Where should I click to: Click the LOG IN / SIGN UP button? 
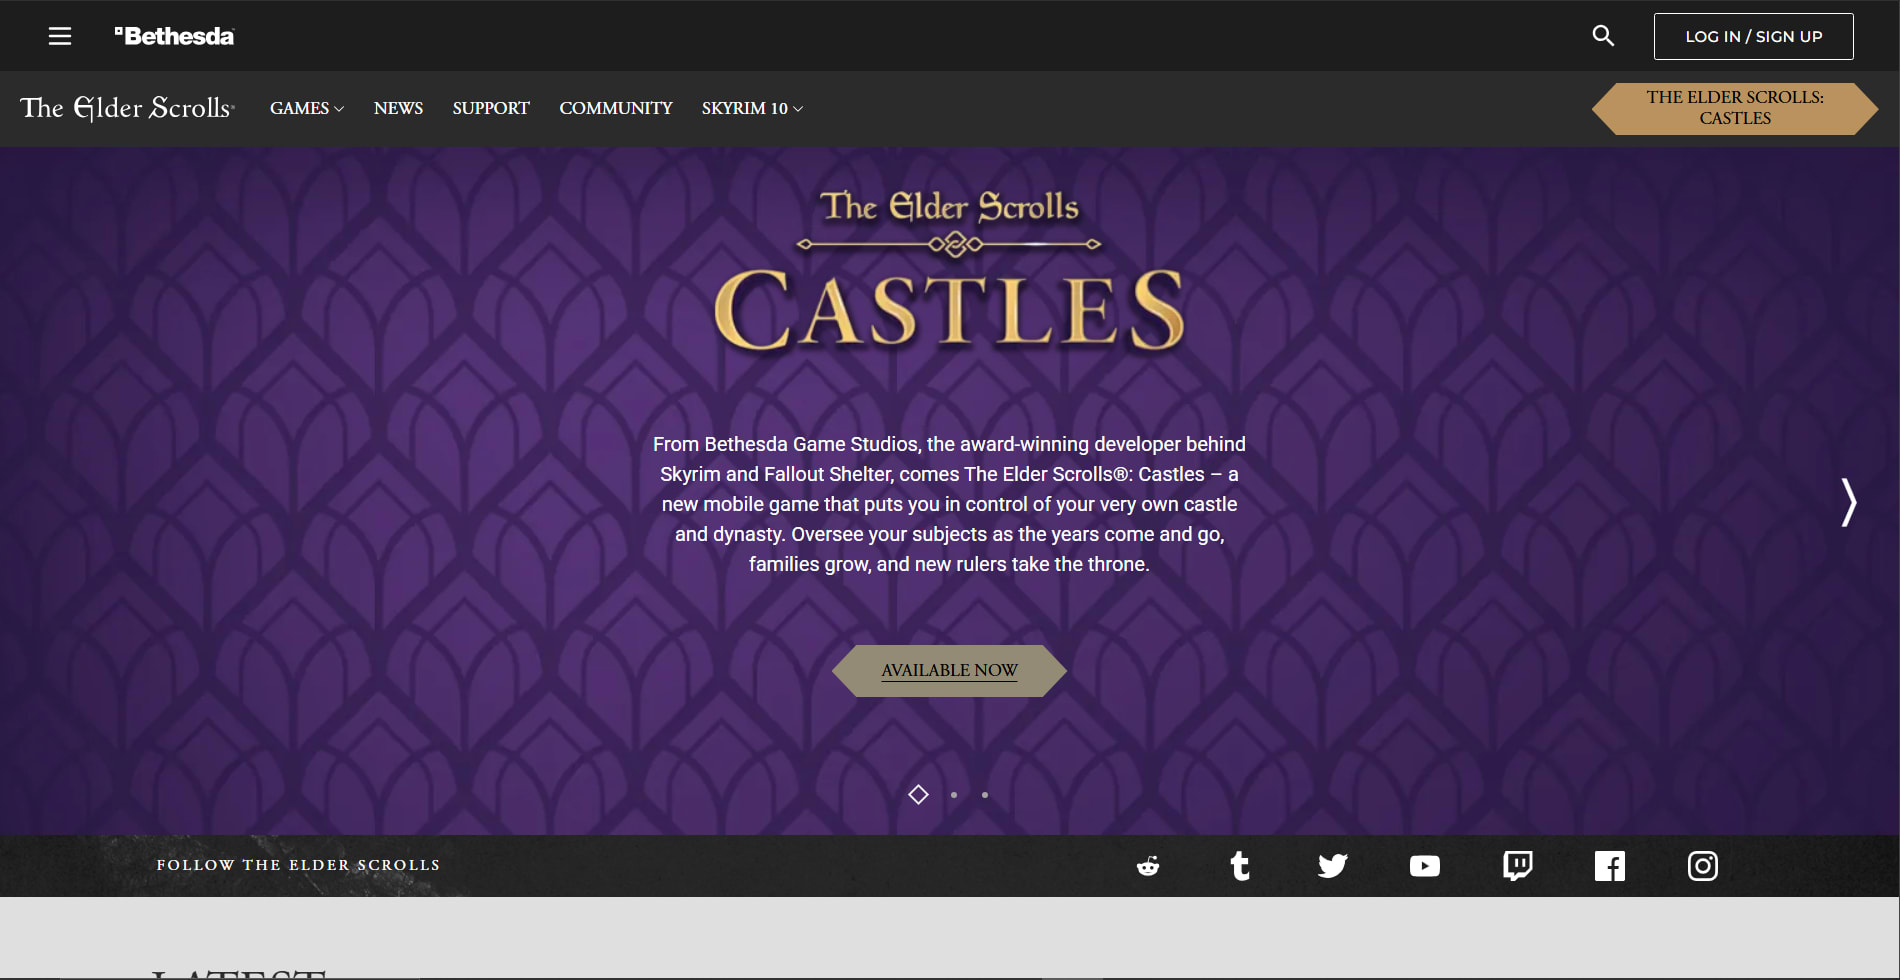pyautogui.click(x=1753, y=36)
